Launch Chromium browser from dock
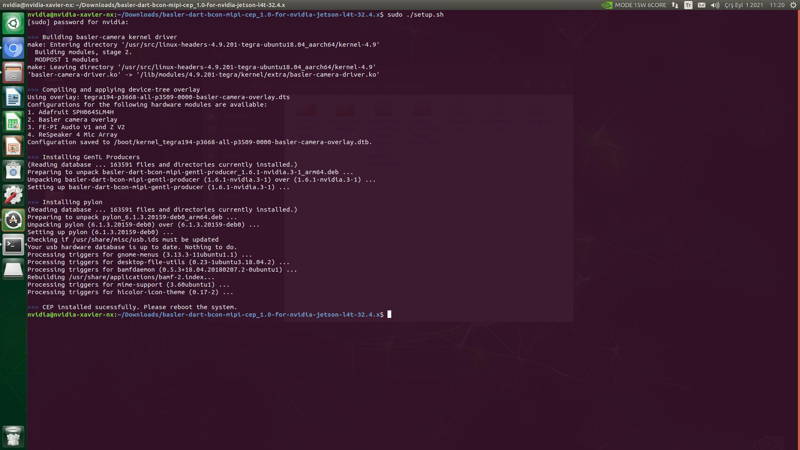The image size is (800, 450). tap(13, 48)
